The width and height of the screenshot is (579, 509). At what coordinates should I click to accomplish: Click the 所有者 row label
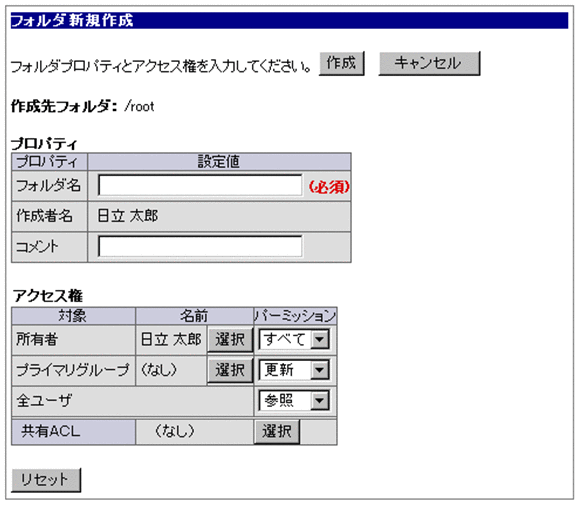pyautogui.click(x=37, y=339)
